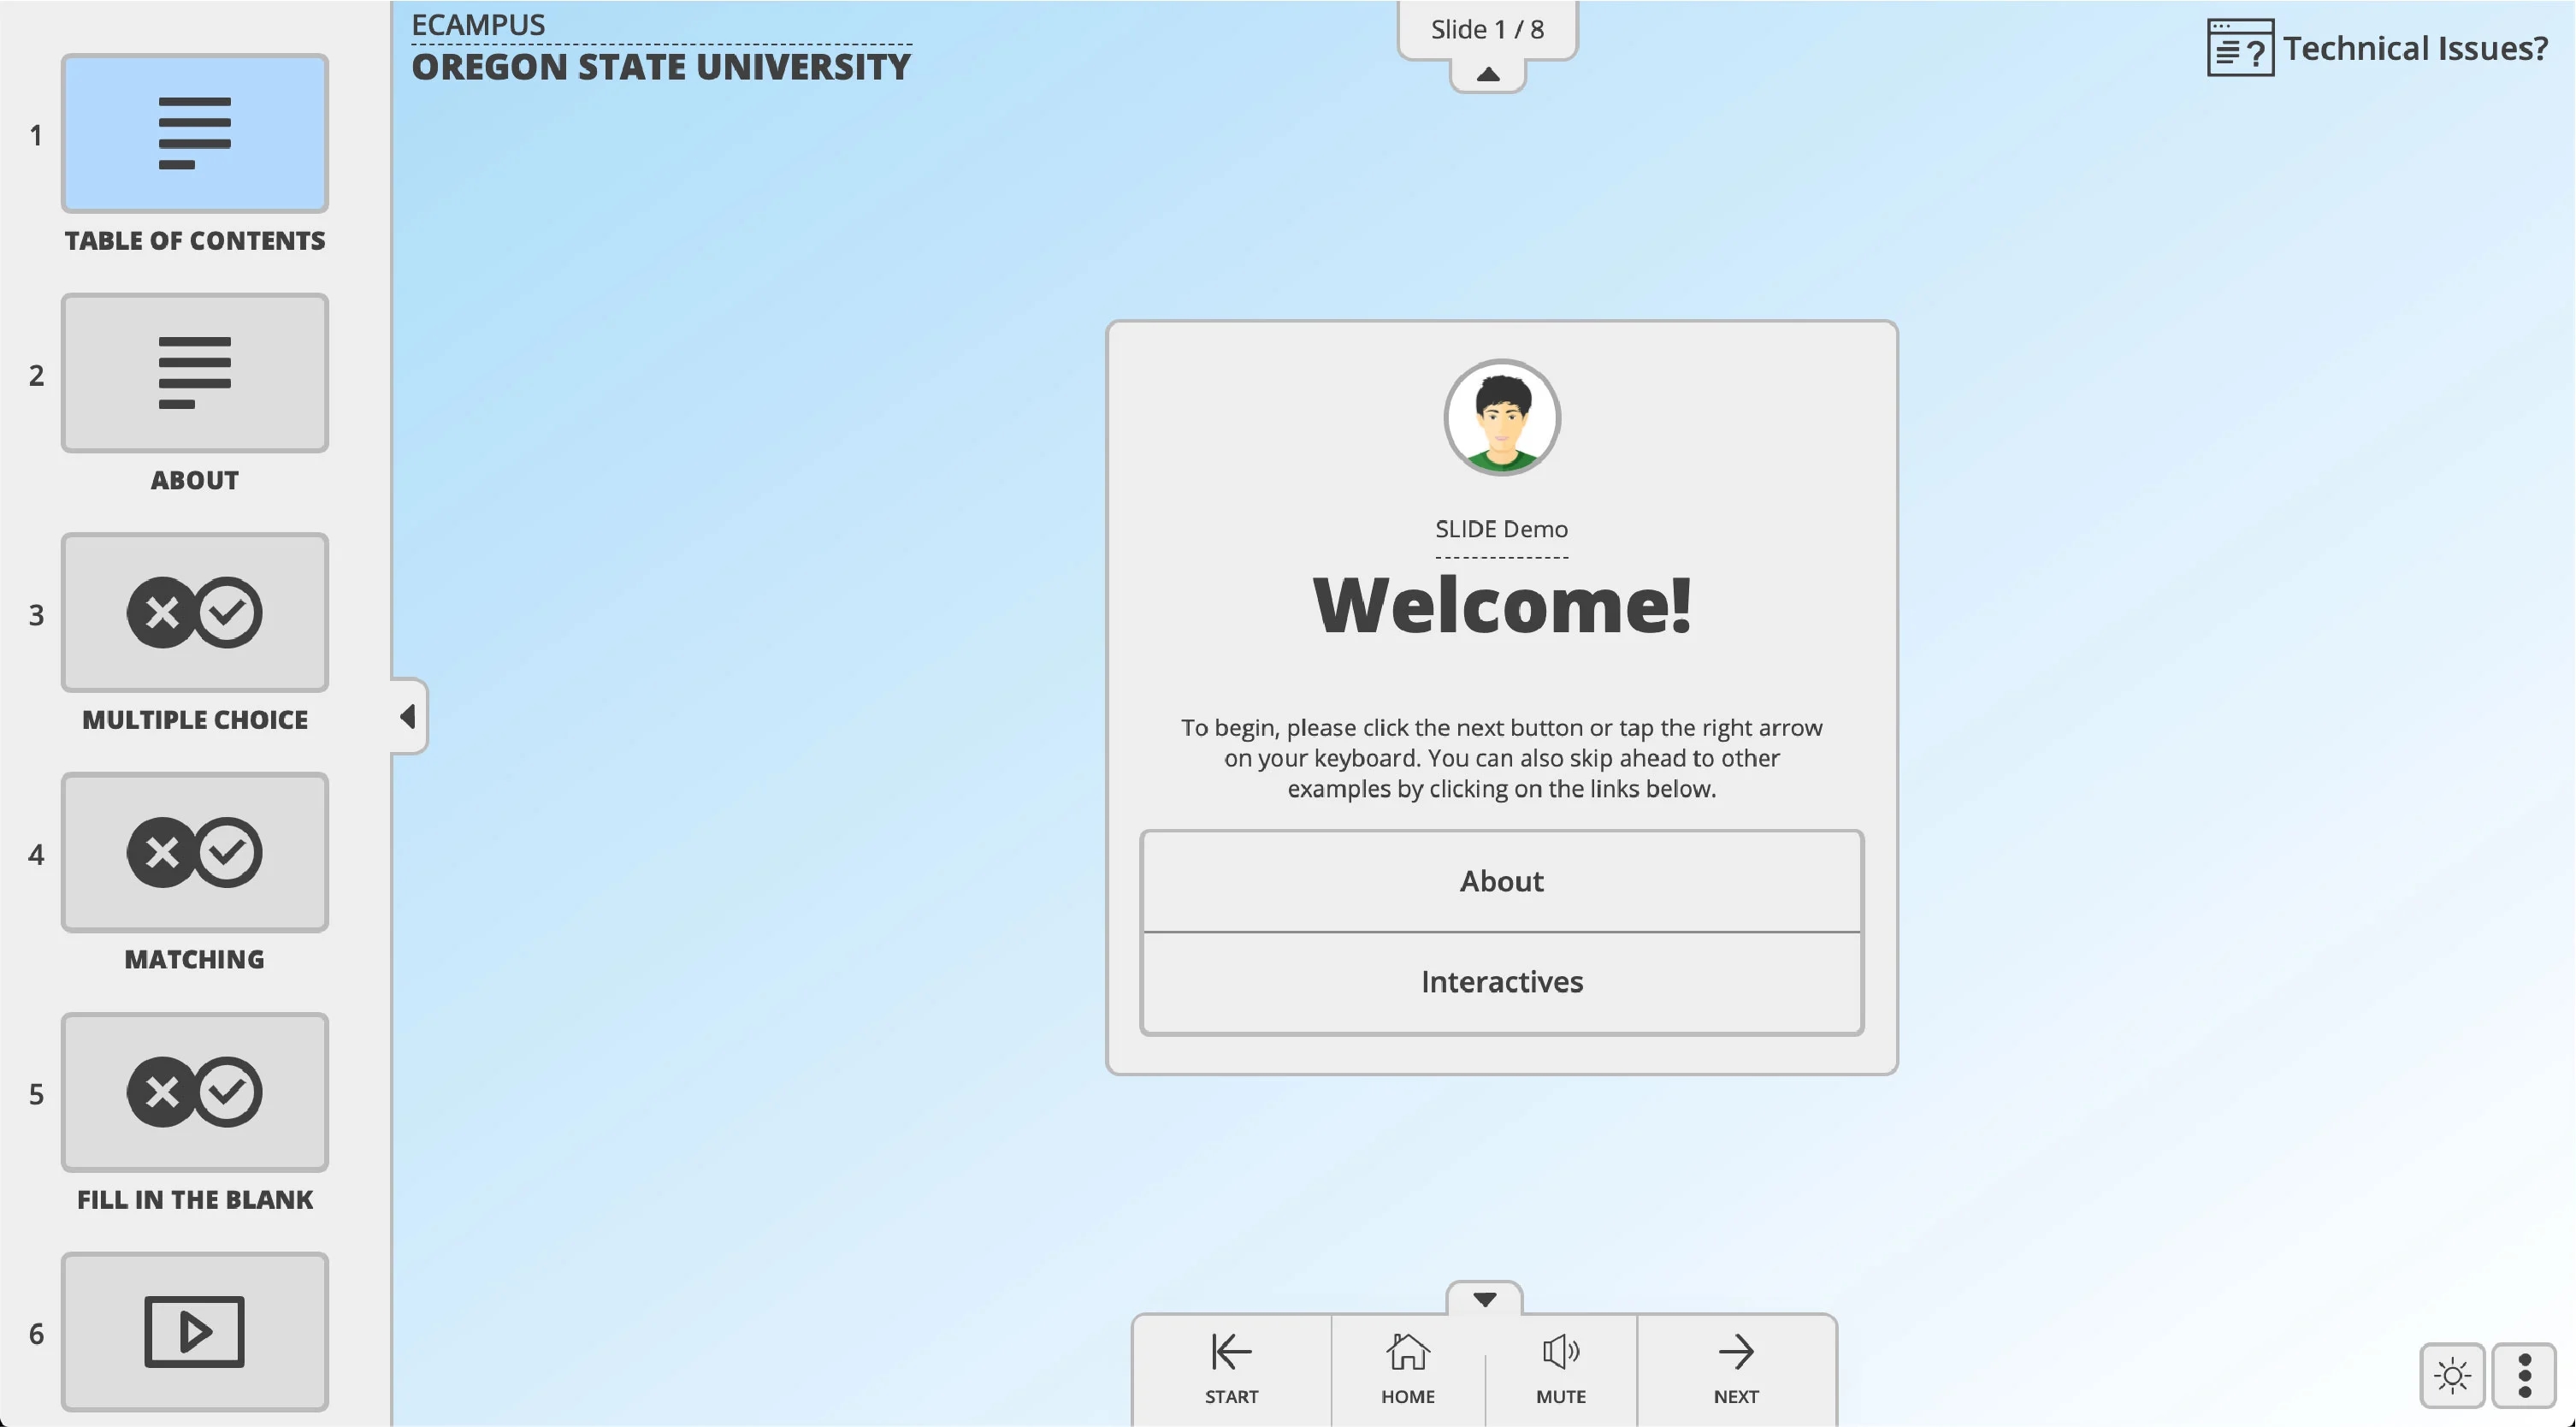The width and height of the screenshot is (2576, 1427).
Task: Expand the left sidebar collapse arrow
Action: (x=405, y=713)
